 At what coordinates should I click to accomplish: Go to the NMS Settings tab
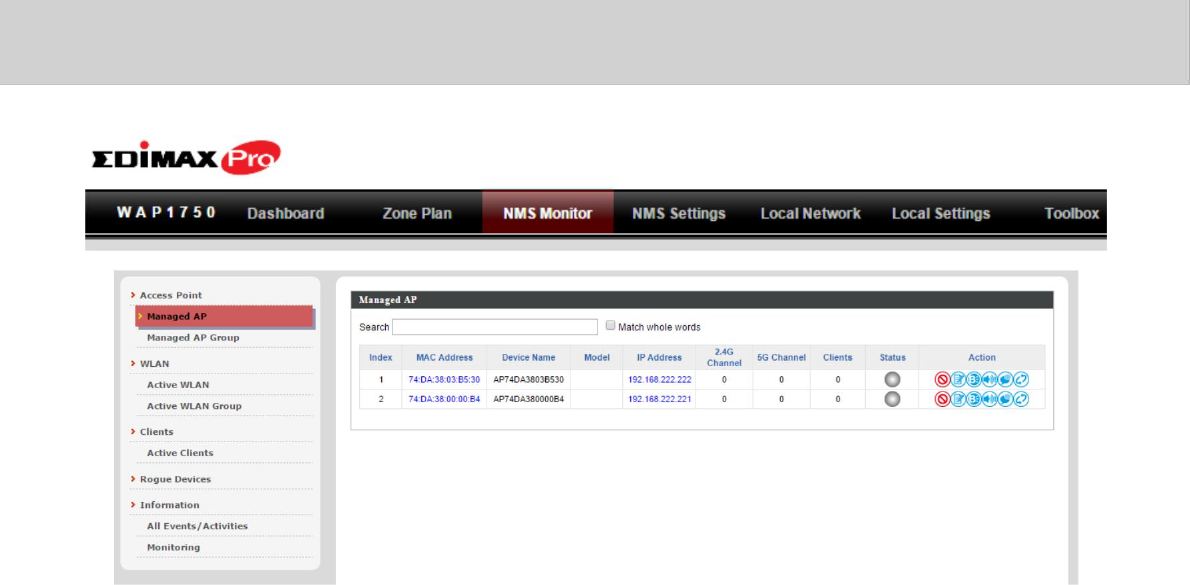678,213
